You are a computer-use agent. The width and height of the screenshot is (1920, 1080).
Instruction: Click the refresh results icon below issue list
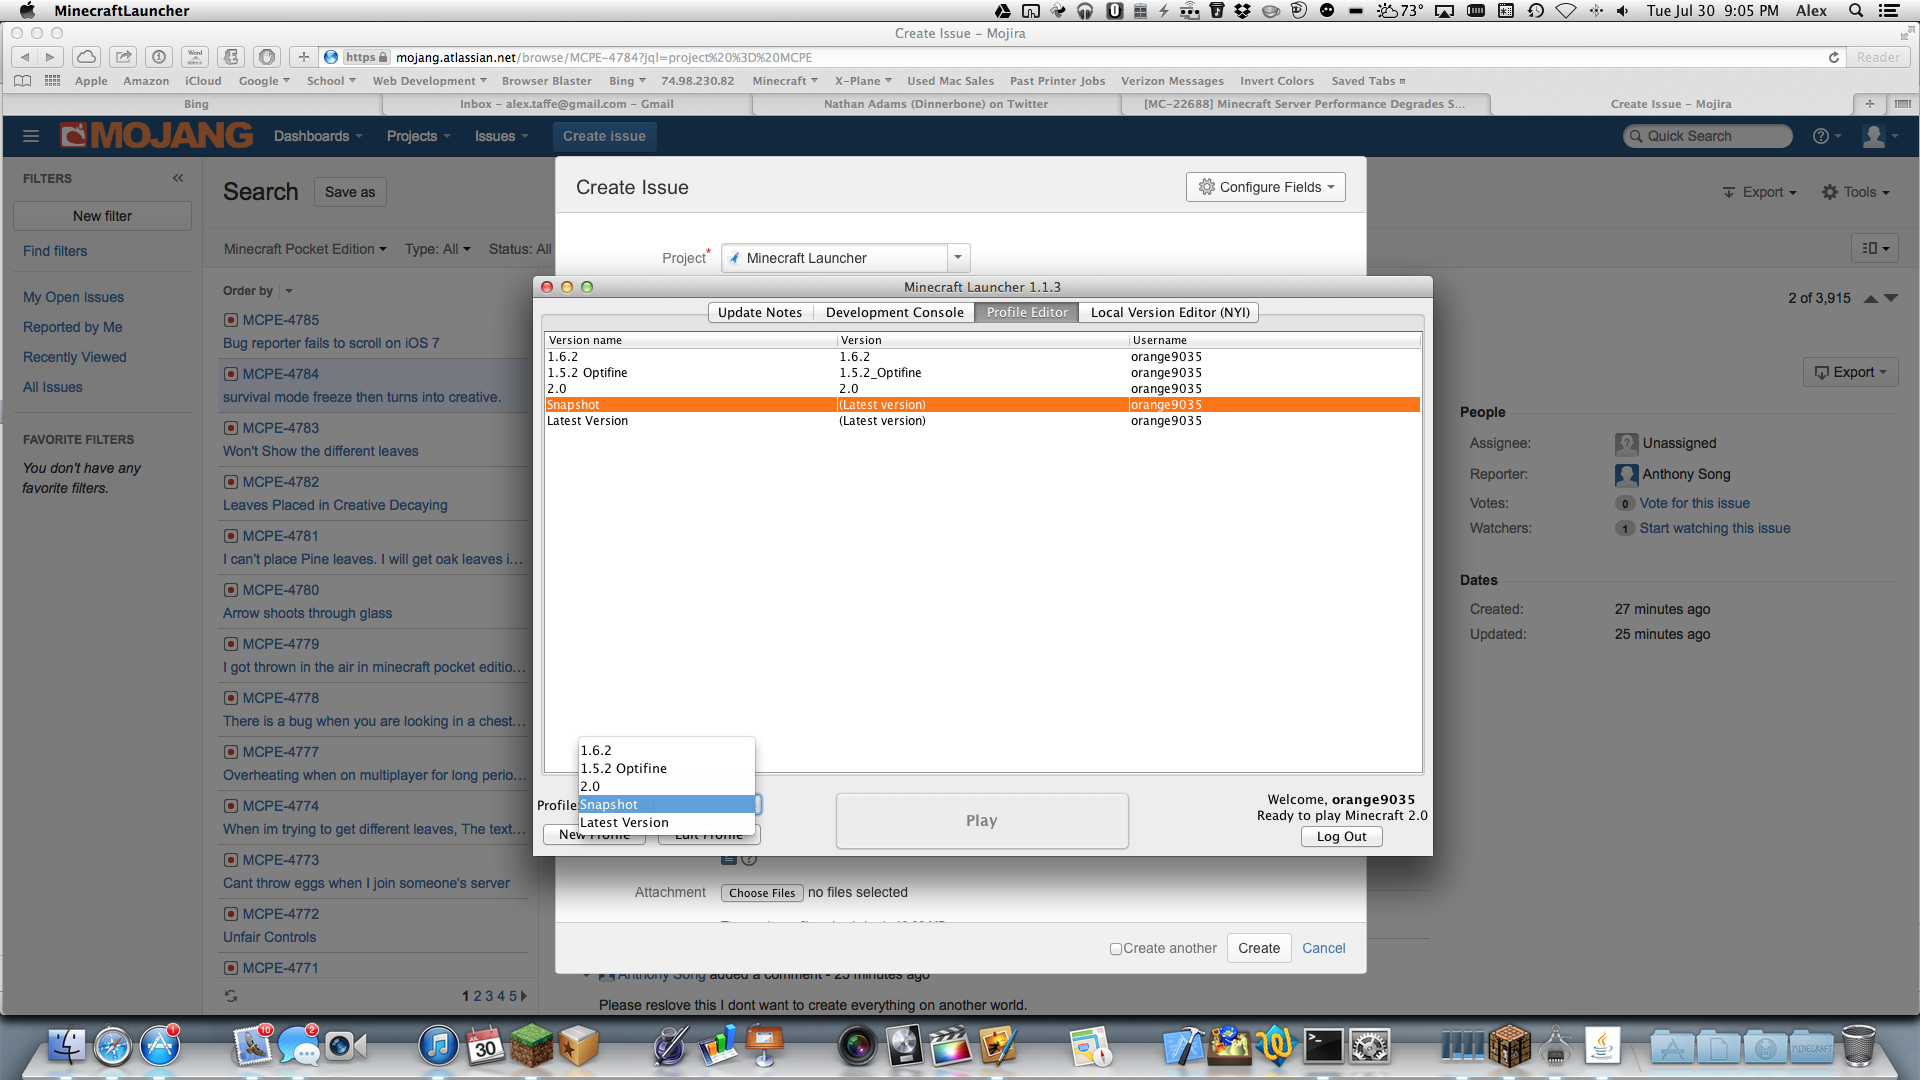[231, 996]
